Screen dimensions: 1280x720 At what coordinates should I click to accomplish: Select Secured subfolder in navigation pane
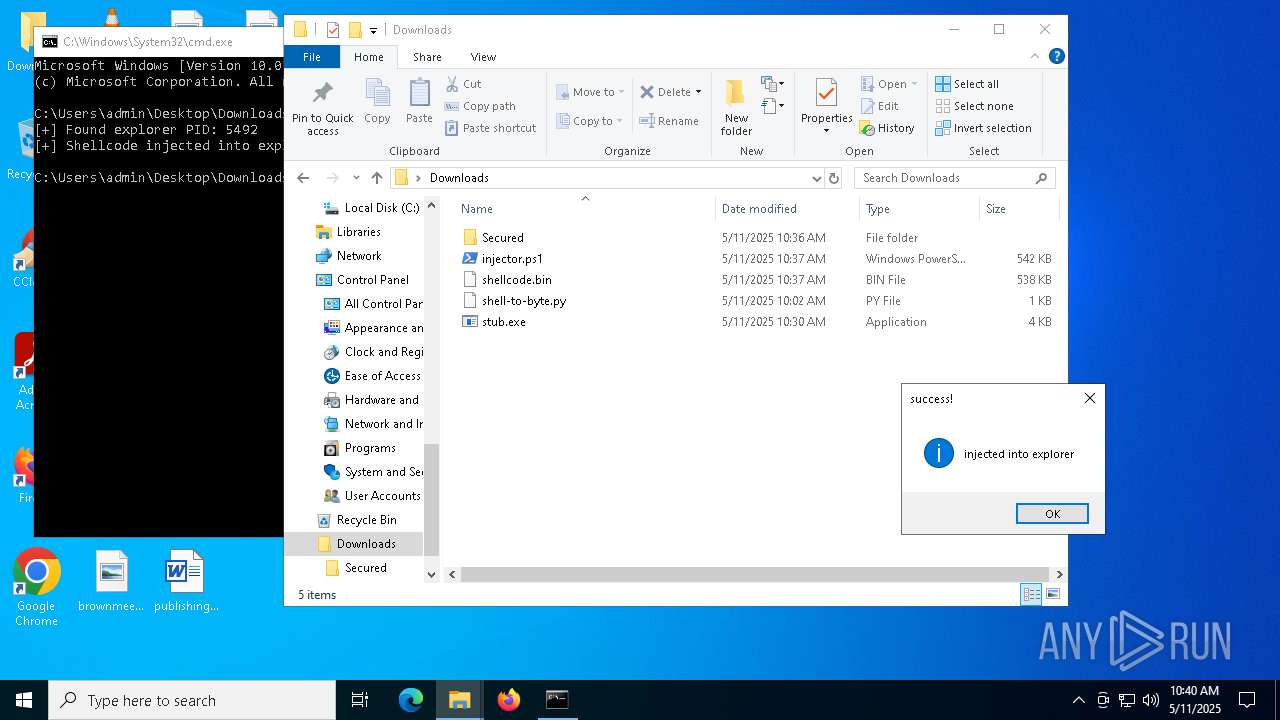pyautogui.click(x=365, y=568)
